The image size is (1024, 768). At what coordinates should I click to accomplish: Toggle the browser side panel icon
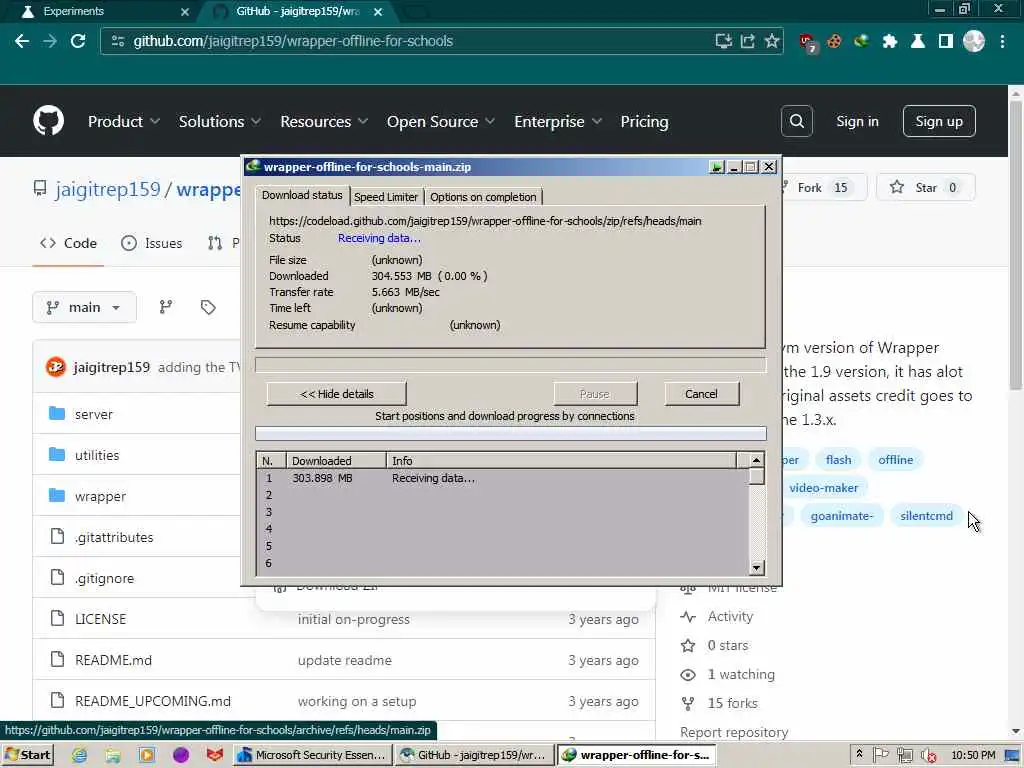[946, 41]
